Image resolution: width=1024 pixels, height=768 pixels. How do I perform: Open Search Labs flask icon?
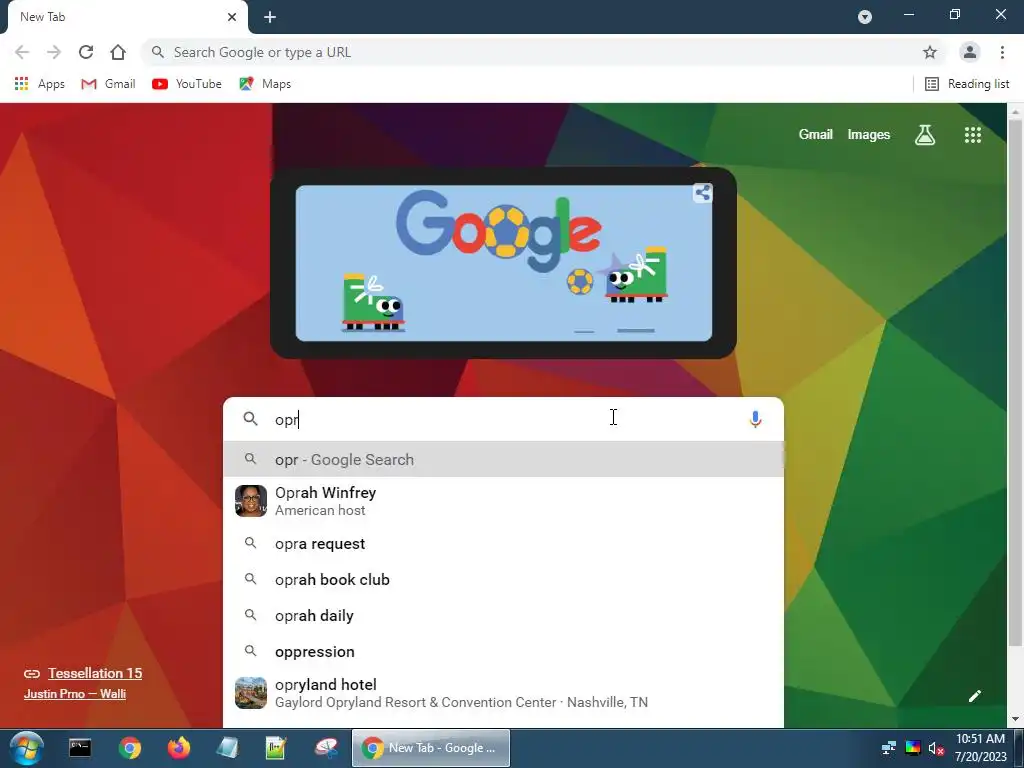(925, 135)
